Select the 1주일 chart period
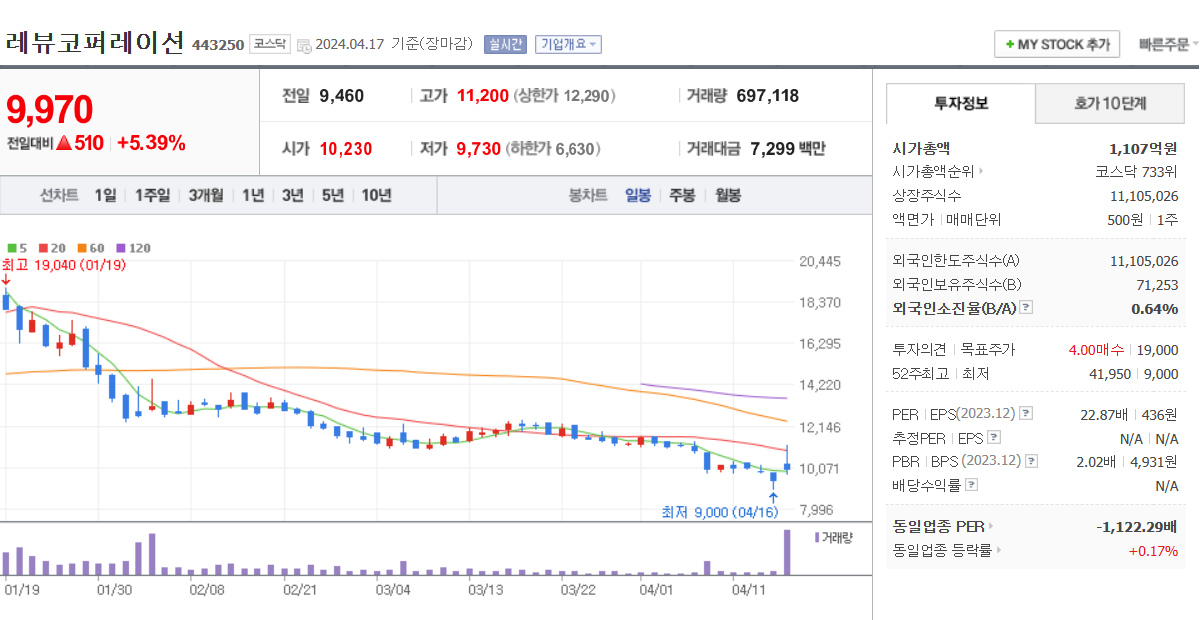This screenshot has height=620, width=1200. [152, 195]
